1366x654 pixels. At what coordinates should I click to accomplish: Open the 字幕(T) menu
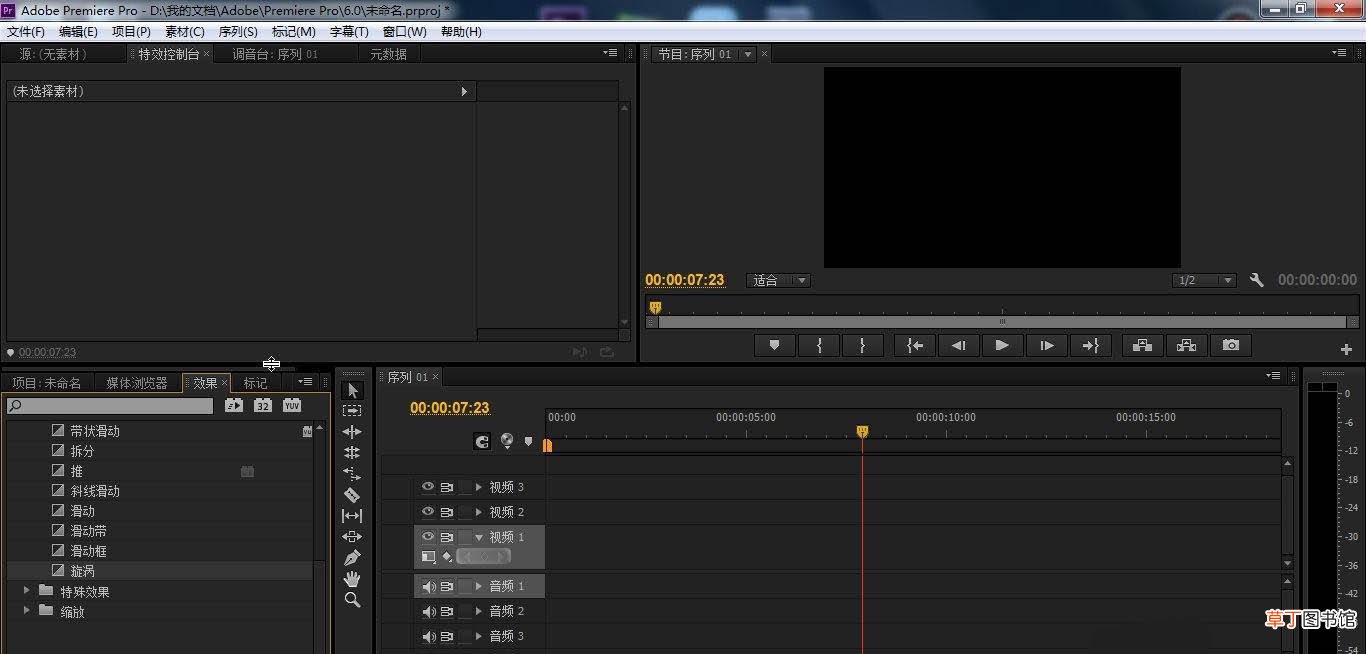pos(349,31)
